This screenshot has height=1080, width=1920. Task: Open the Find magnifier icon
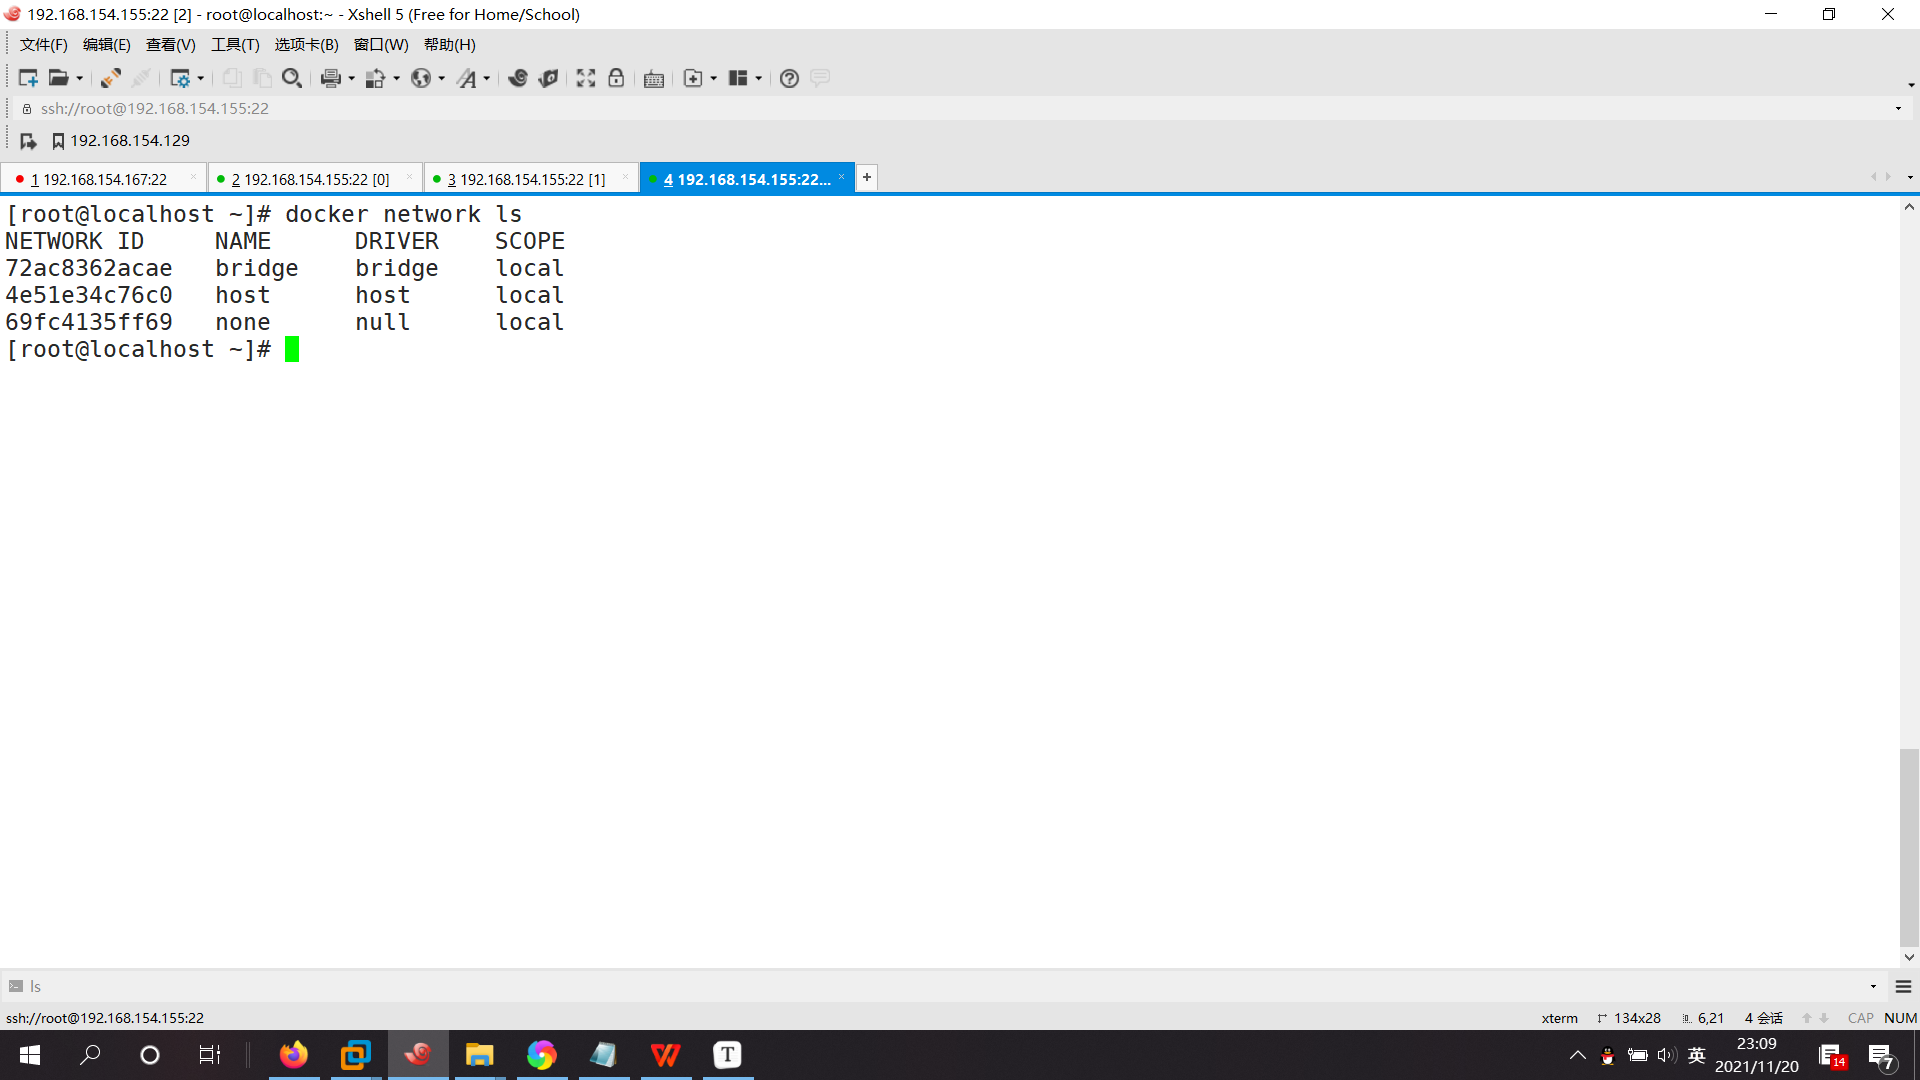point(291,78)
